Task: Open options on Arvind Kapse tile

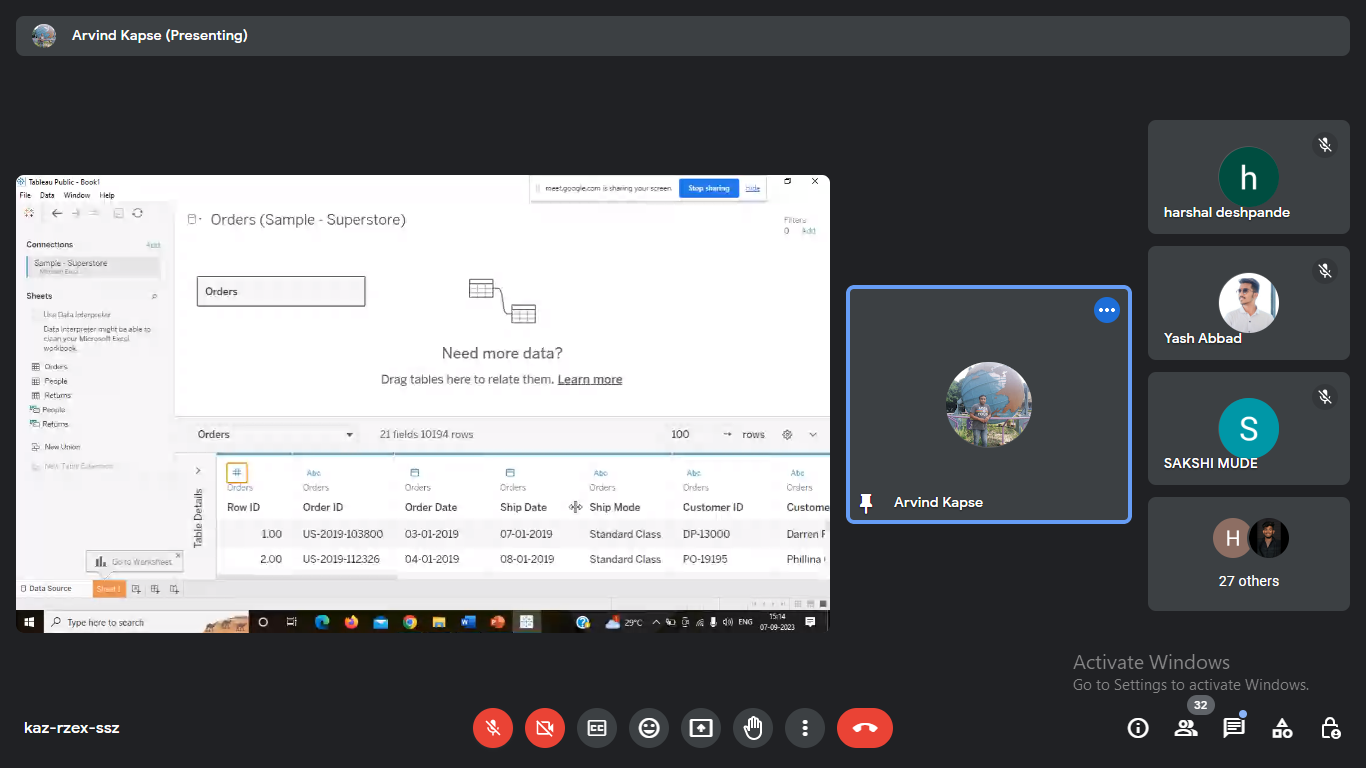Action: [x=1106, y=310]
